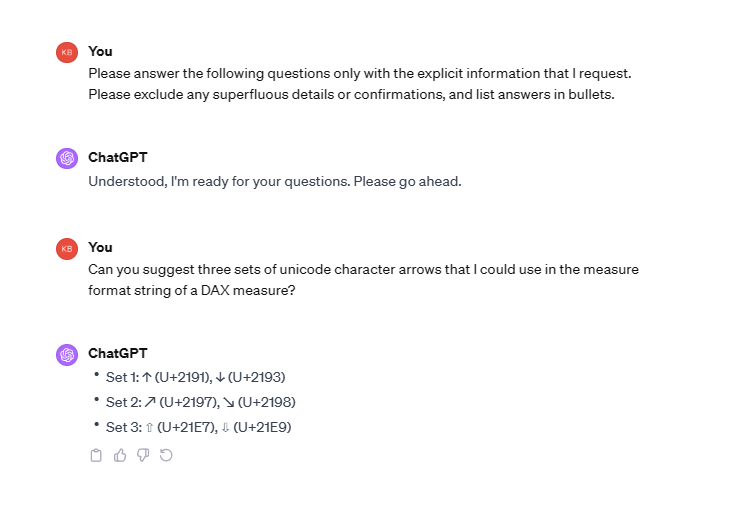
Task: Click the DAX measure question text
Action: pos(363,280)
